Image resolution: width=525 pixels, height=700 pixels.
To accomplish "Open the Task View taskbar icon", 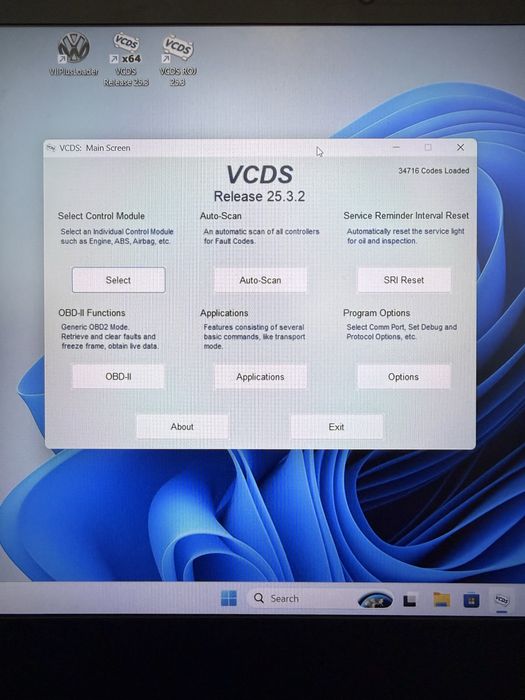I will coord(410,600).
